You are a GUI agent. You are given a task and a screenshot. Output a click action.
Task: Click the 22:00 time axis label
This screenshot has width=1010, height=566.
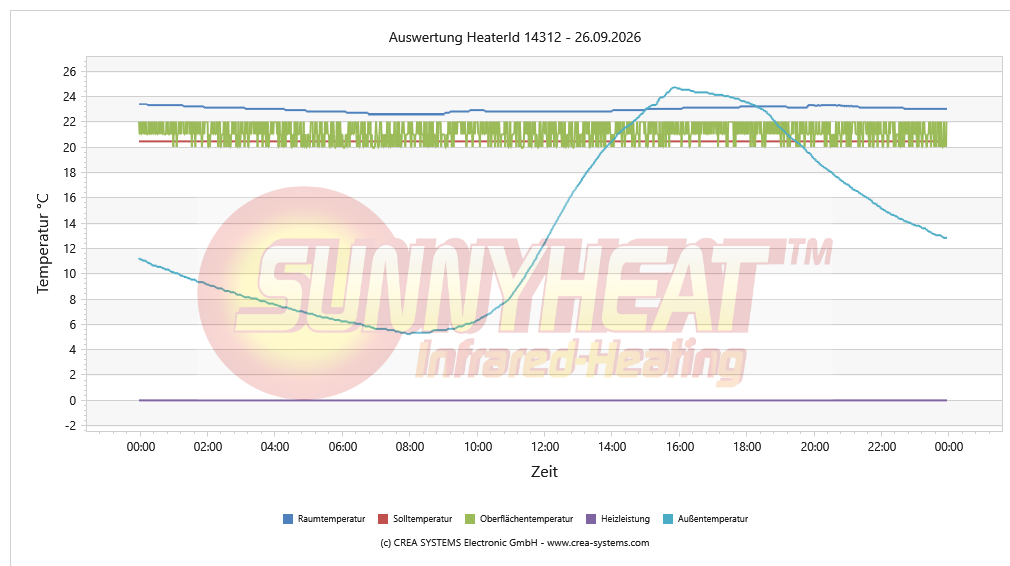(x=882, y=447)
